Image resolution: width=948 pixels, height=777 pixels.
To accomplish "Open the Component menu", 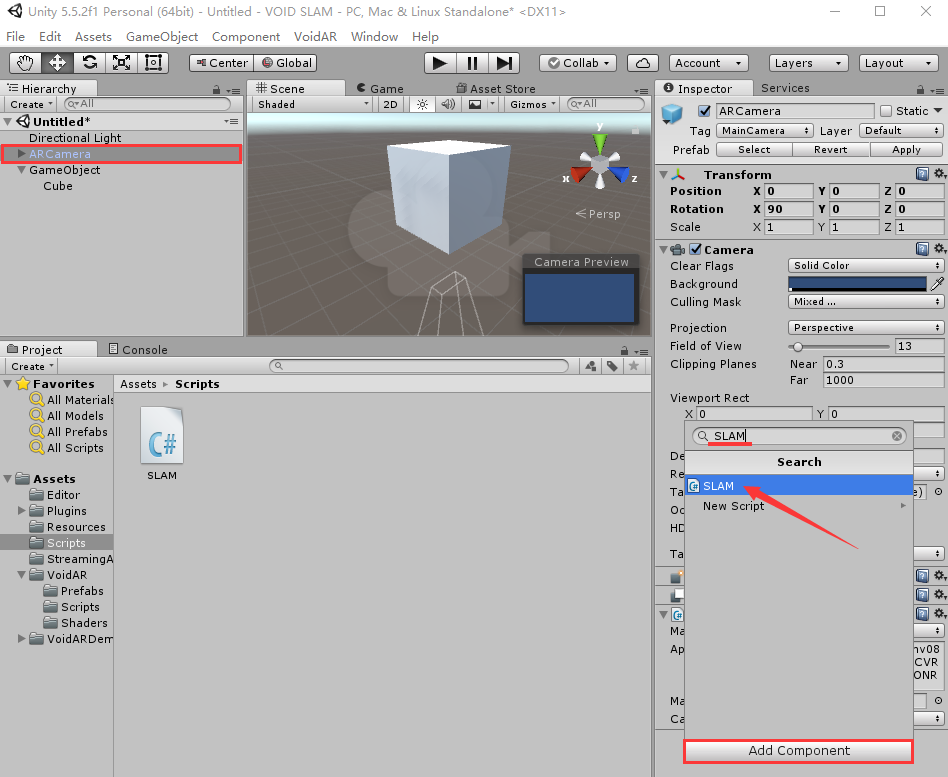I will (245, 37).
